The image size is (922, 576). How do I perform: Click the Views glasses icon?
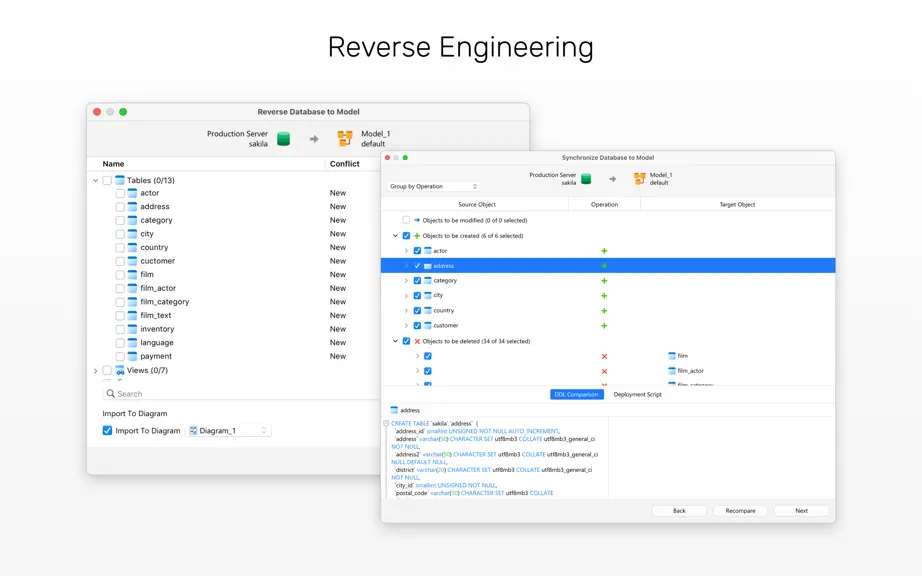(x=120, y=370)
